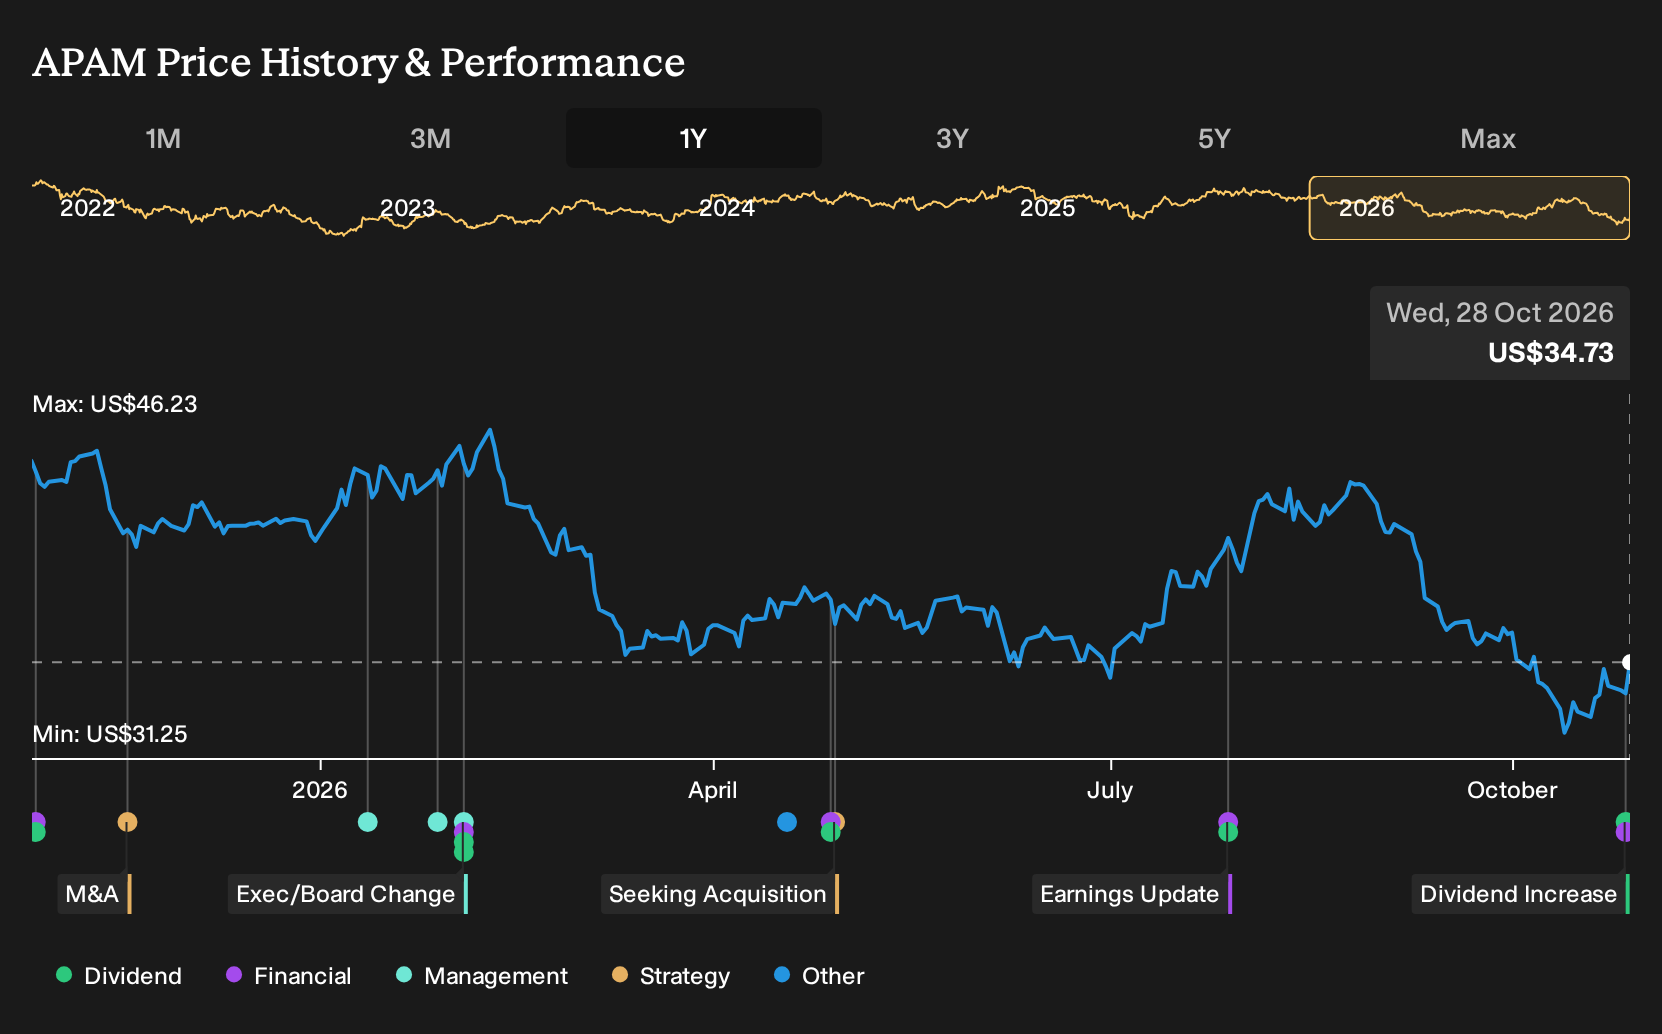This screenshot has width=1662, height=1034.
Task: Toggle Dividend events in legend
Action: (119, 976)
